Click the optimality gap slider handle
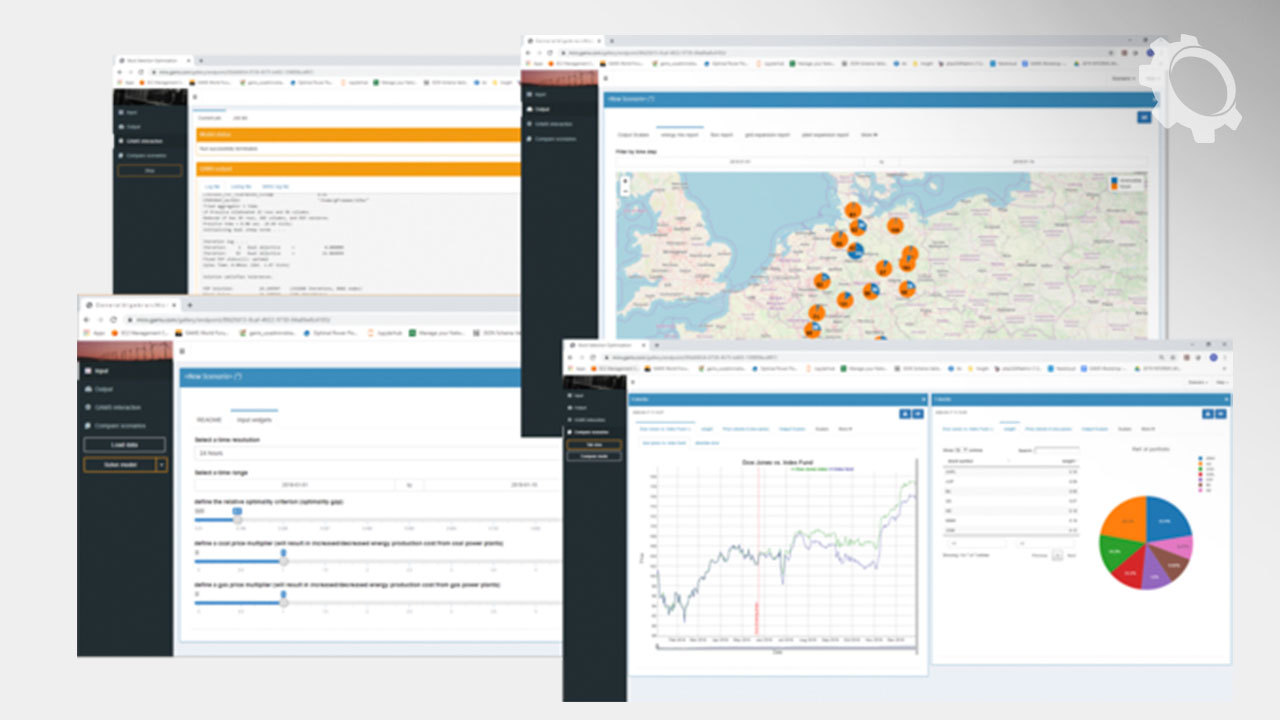The width and height of the screenshot is (1280, 720). point(237,519)
